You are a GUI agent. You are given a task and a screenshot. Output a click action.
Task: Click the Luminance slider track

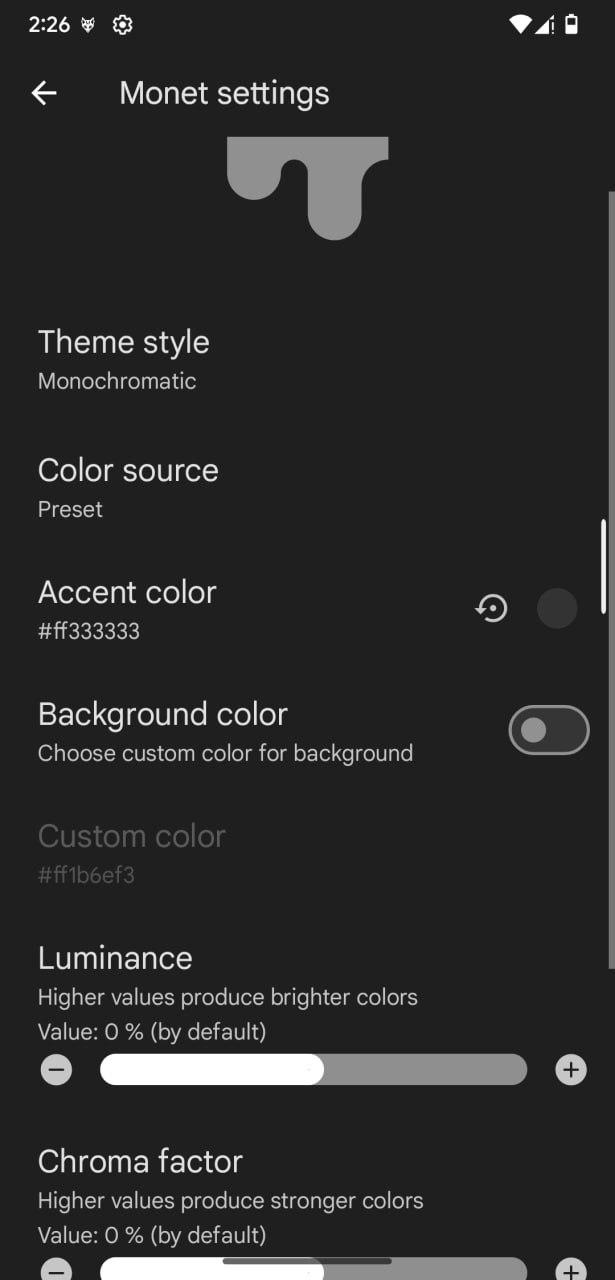(313, 1070)
